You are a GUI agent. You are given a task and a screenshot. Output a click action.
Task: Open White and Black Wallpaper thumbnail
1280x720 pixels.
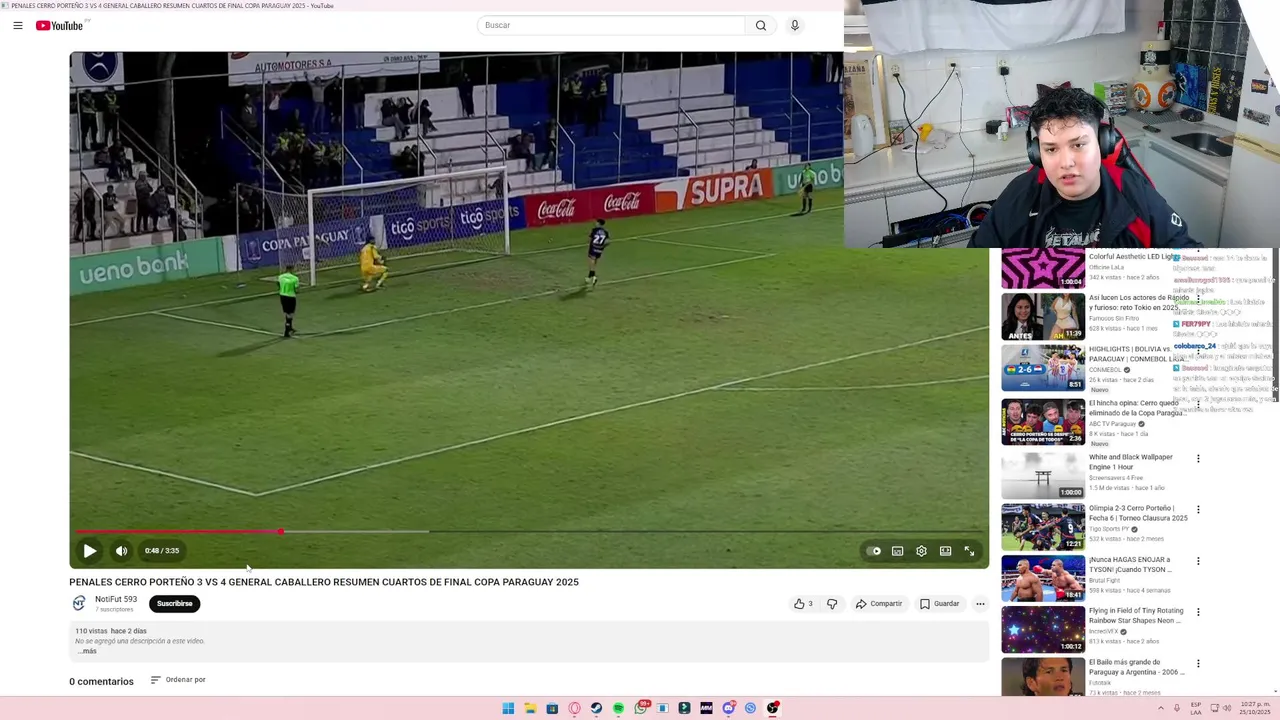tap(1043, 475)
